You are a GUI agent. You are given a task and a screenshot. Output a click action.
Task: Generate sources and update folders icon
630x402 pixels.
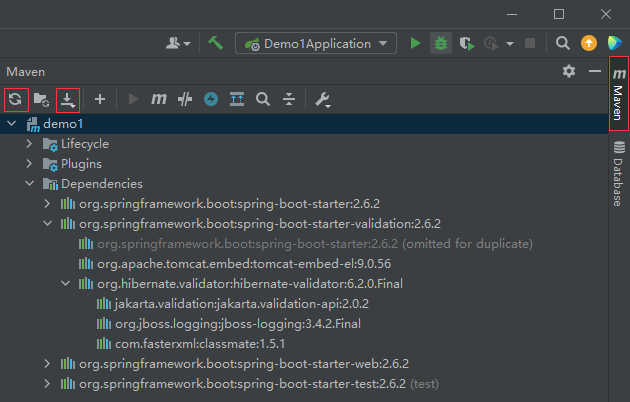tap(41, 99)
